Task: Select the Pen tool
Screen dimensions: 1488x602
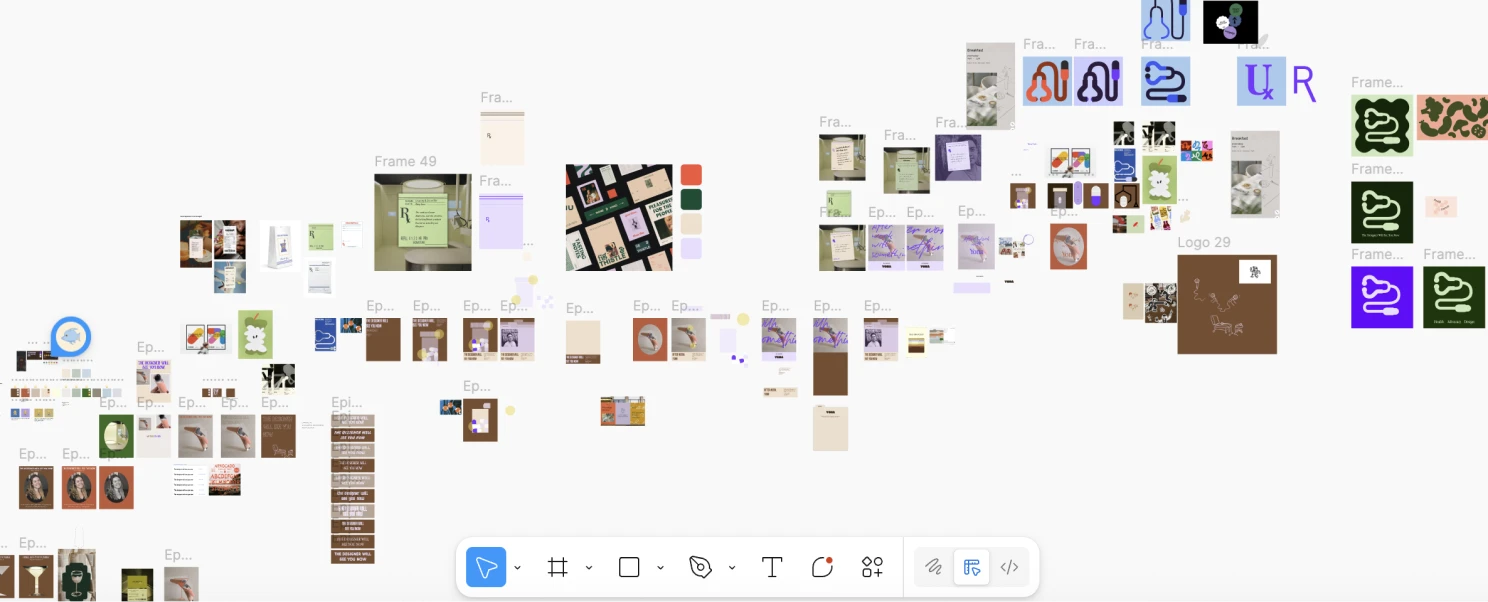Action: click(x=701, y=567)
